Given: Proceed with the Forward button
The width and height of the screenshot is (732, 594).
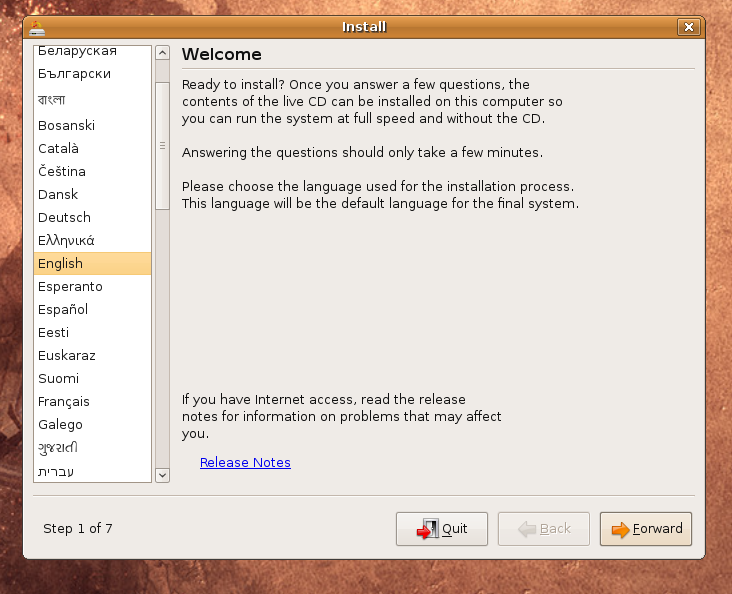Looking at the screenshot, I should pos(646,529).
